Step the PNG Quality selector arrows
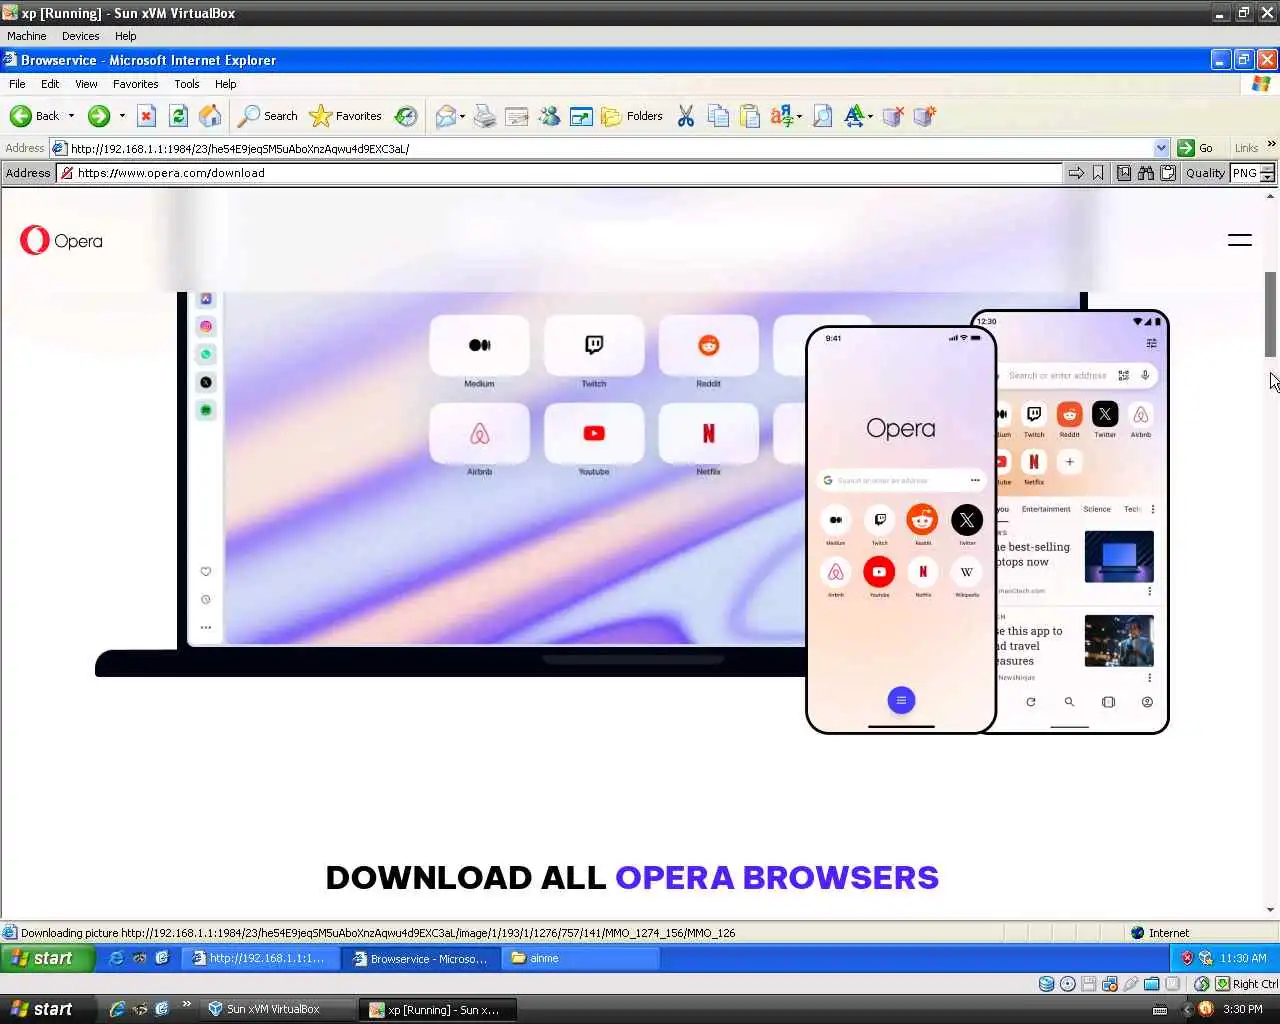This screenshot has height=1024, width=1280. (1267, 173)
